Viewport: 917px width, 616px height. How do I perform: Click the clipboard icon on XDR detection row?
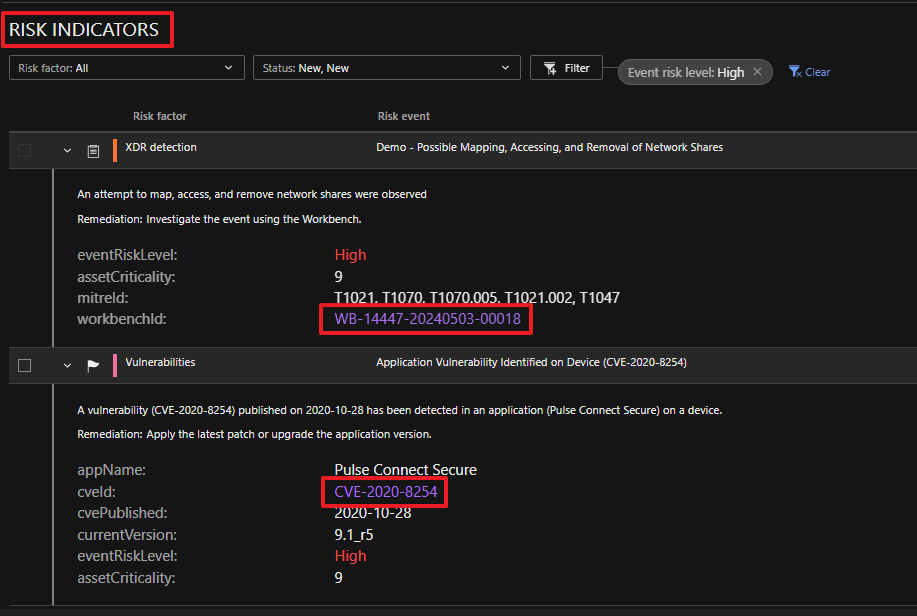pos(93,151)
